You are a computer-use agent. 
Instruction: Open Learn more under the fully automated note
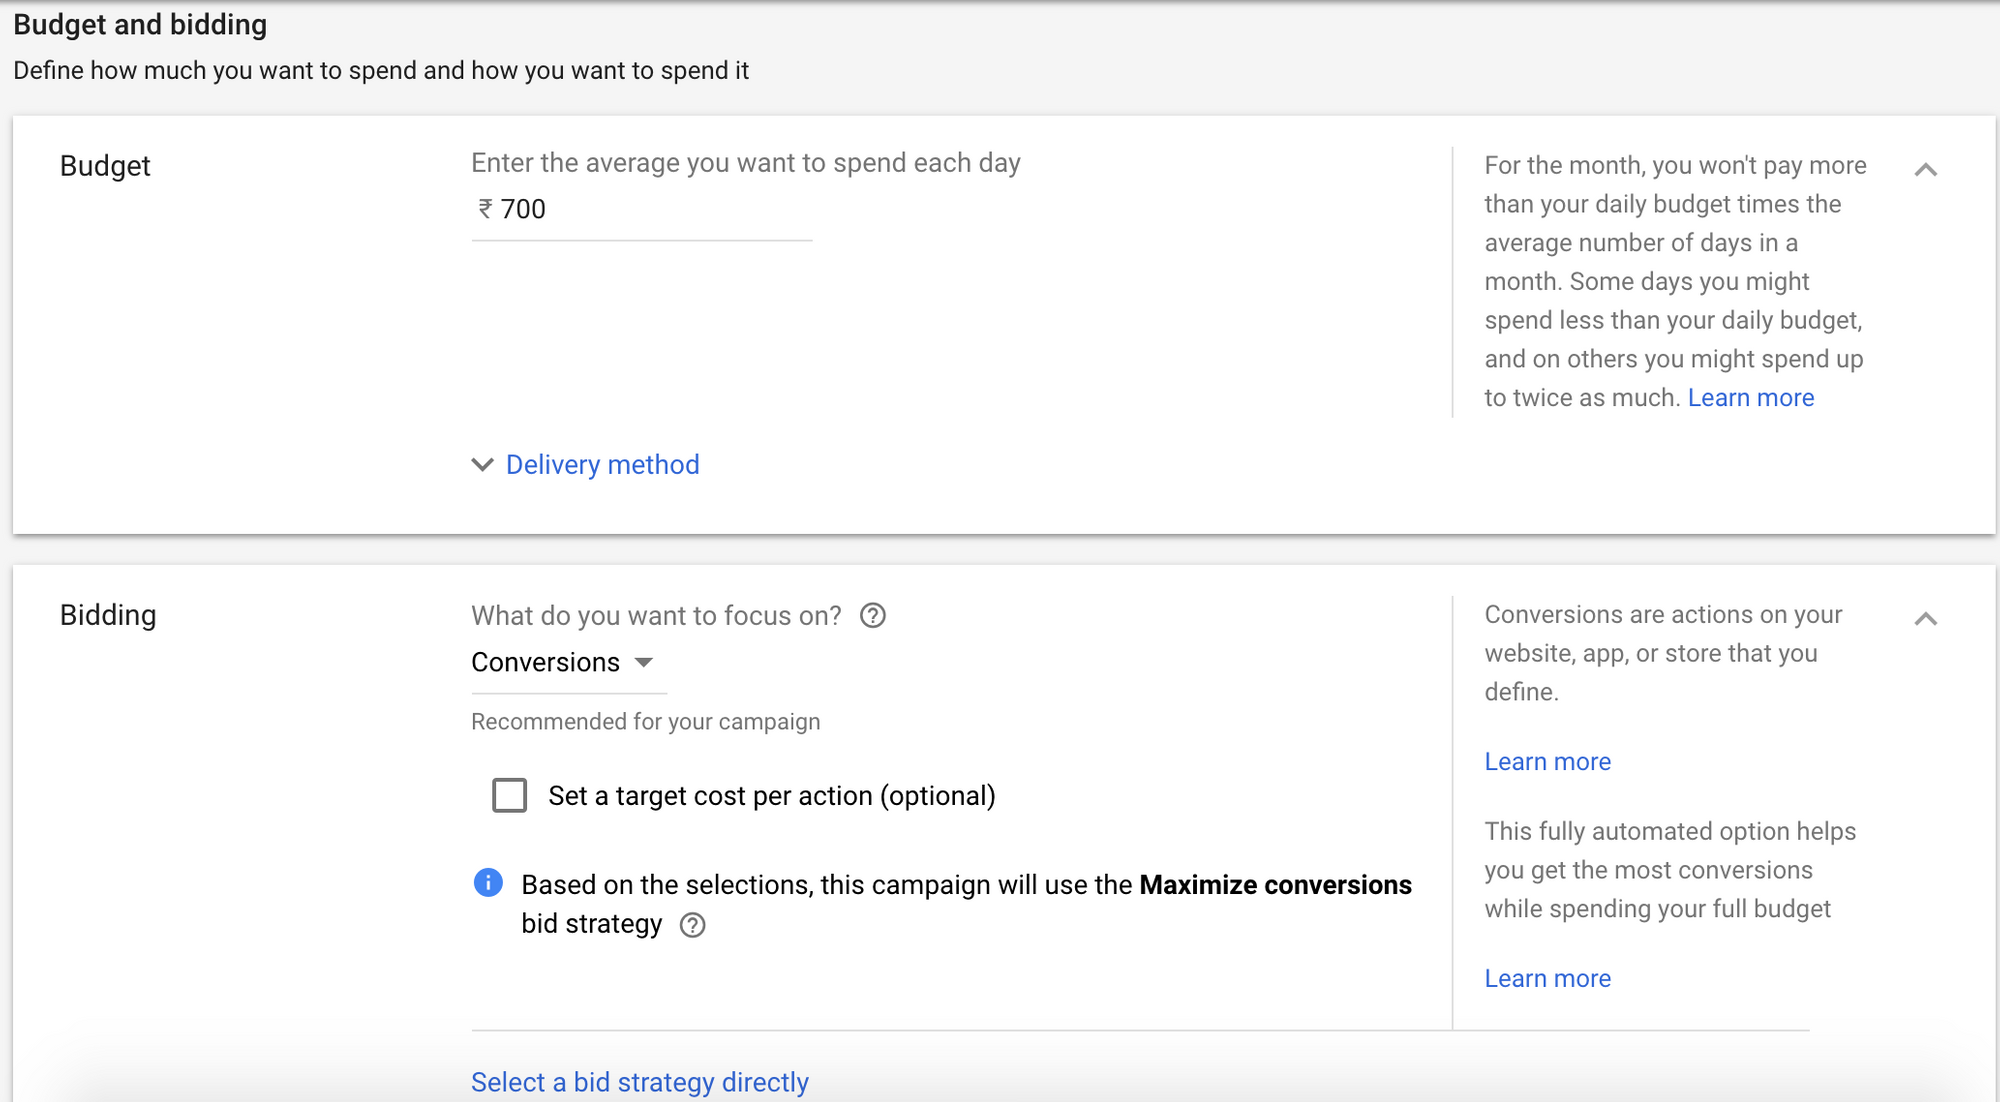1547,979
